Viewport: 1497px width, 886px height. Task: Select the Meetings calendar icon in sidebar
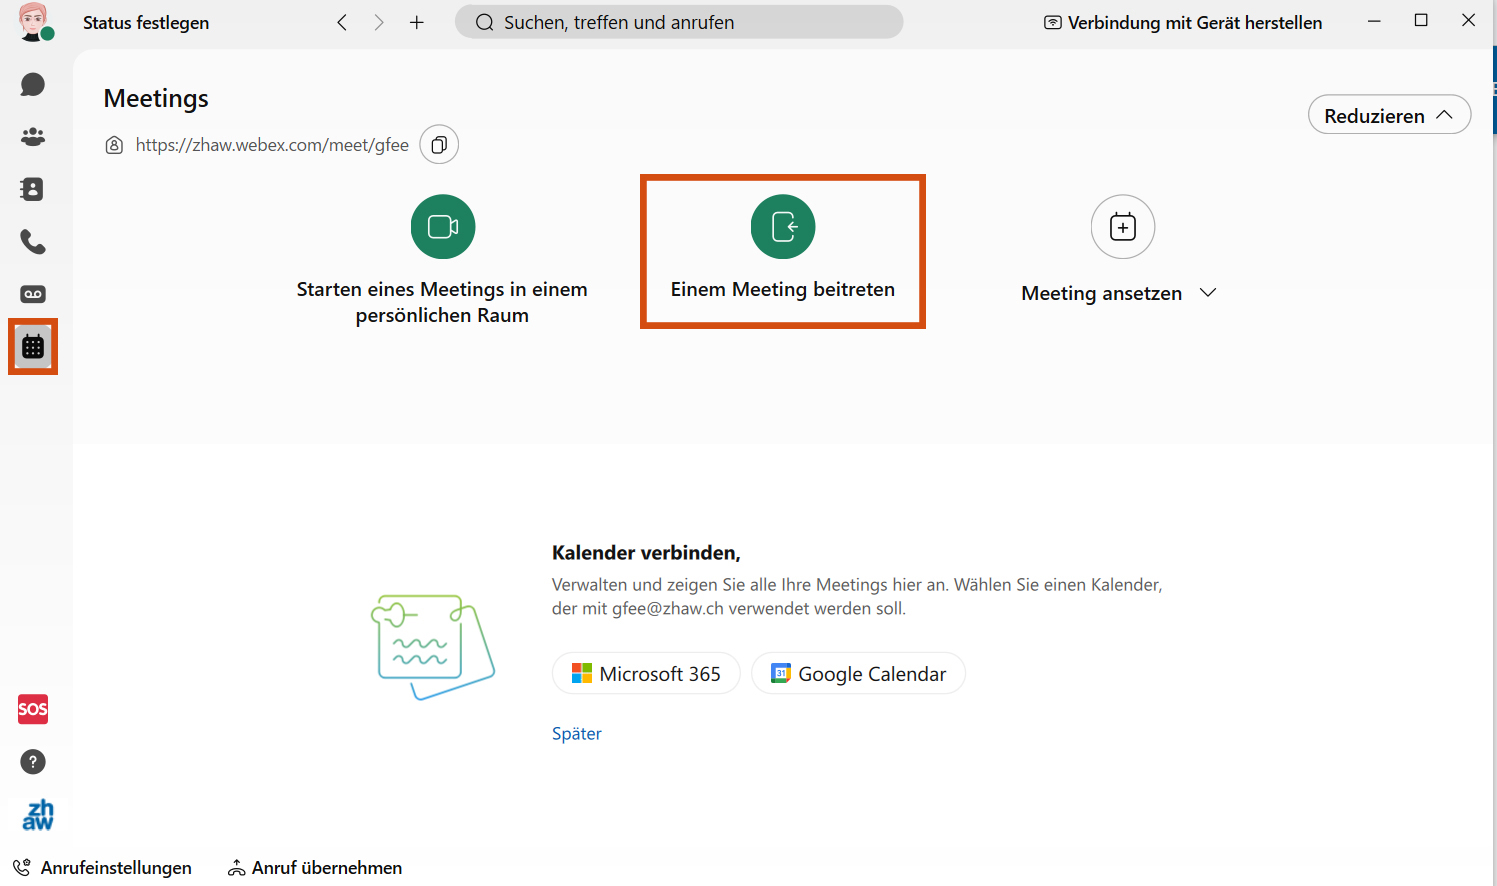coord(33,347)
